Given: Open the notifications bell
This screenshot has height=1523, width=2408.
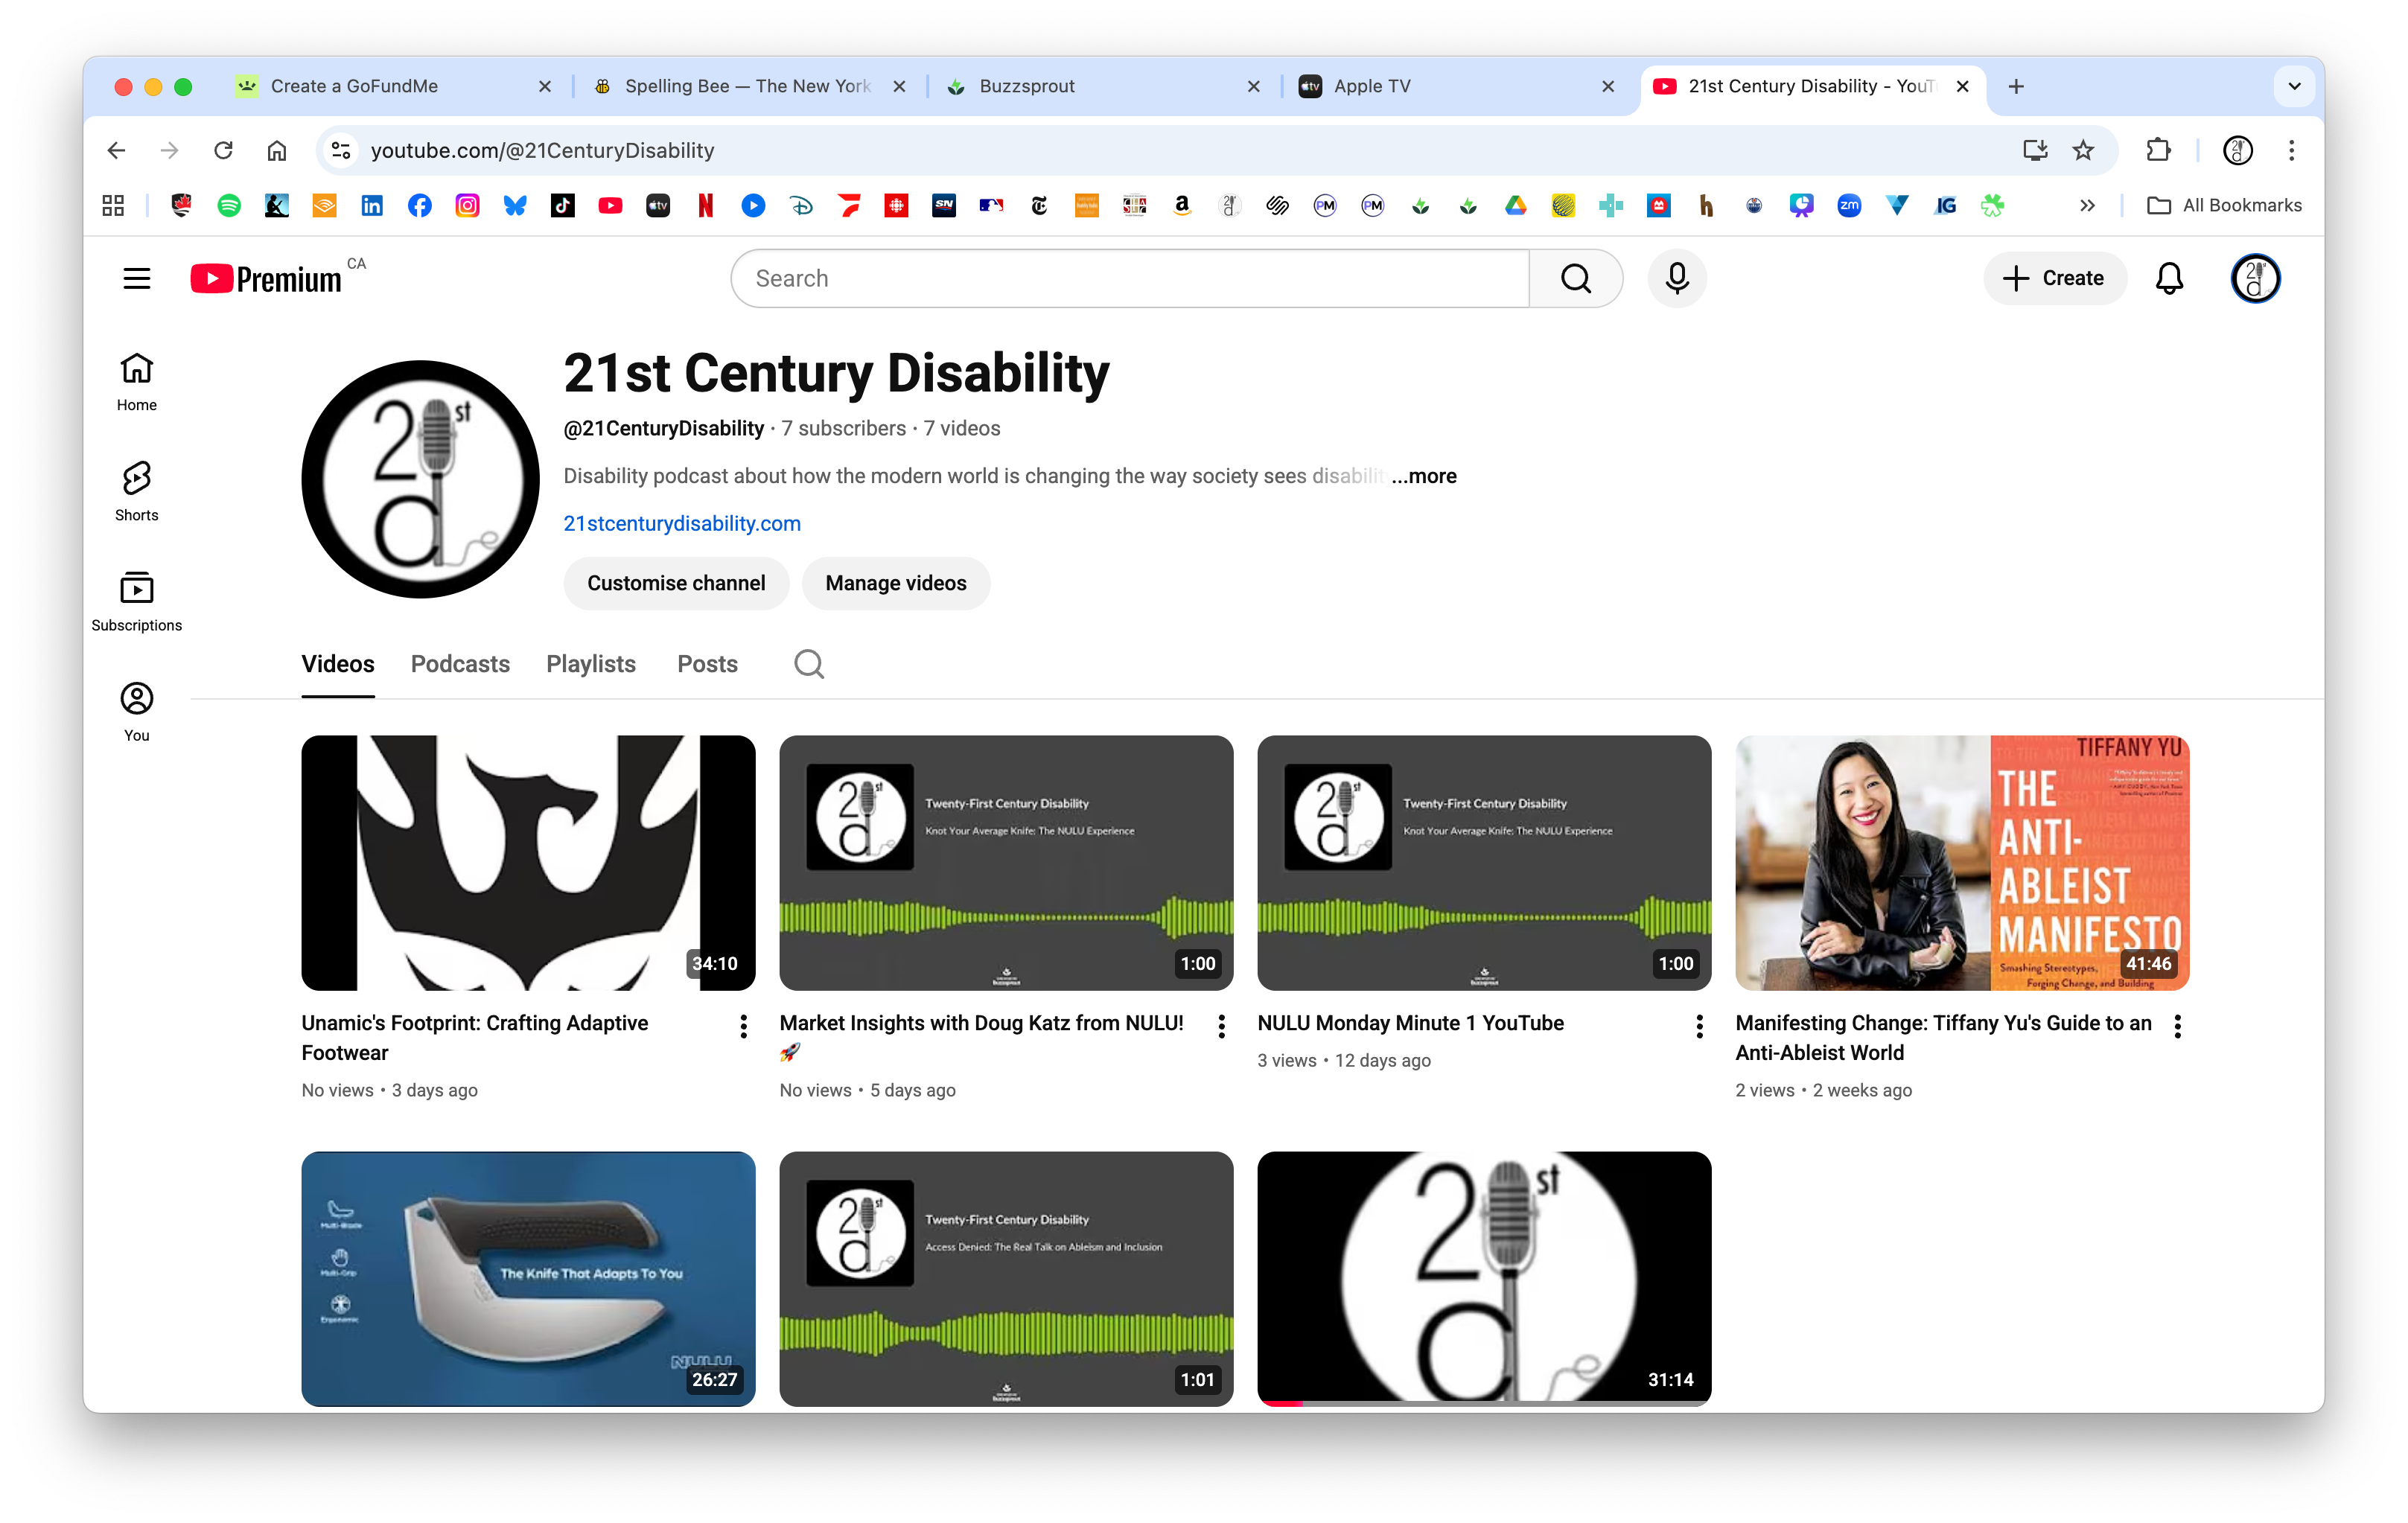Looking at the screenshot, I should (x=2168, y=278).
